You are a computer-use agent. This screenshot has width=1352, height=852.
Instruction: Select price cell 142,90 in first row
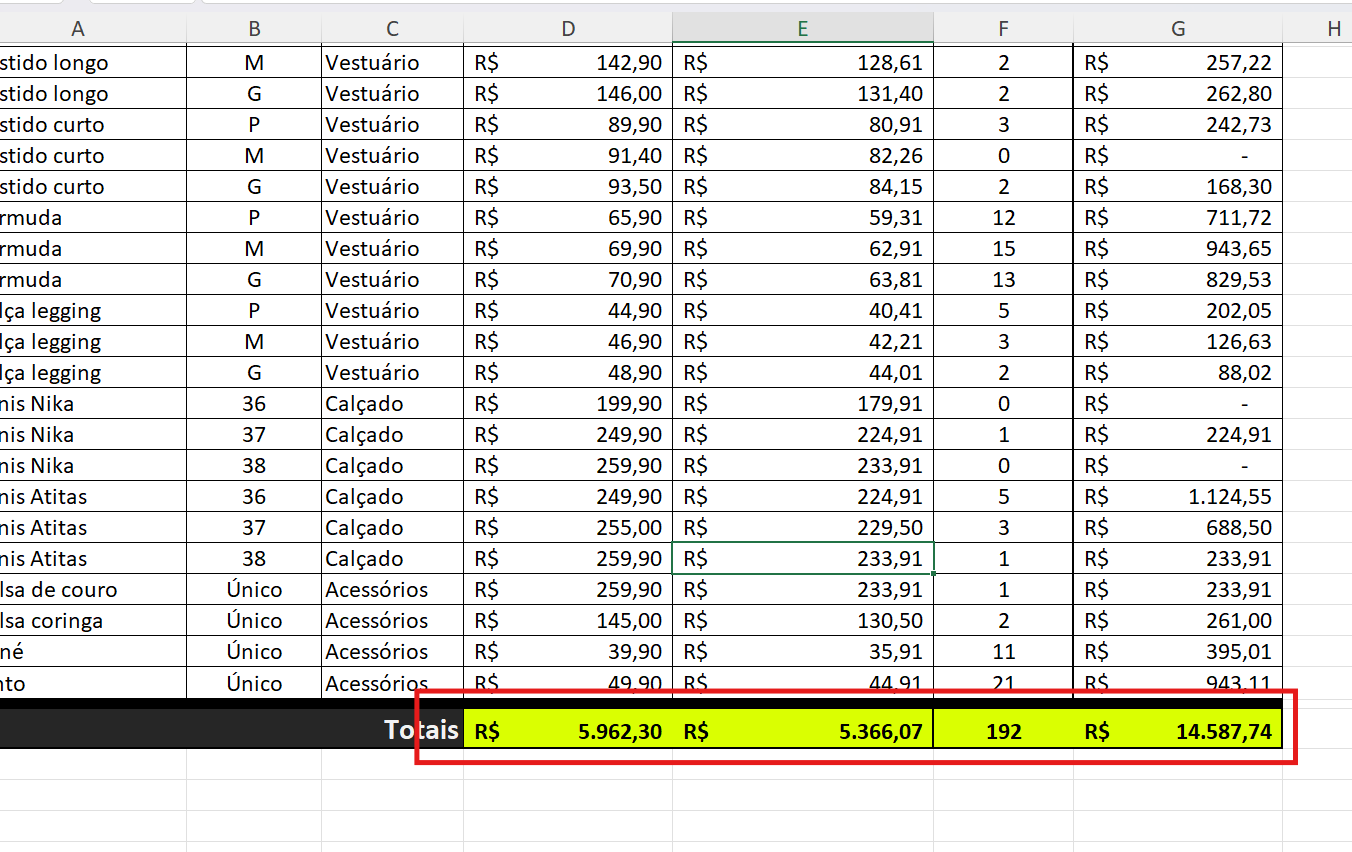568,62
